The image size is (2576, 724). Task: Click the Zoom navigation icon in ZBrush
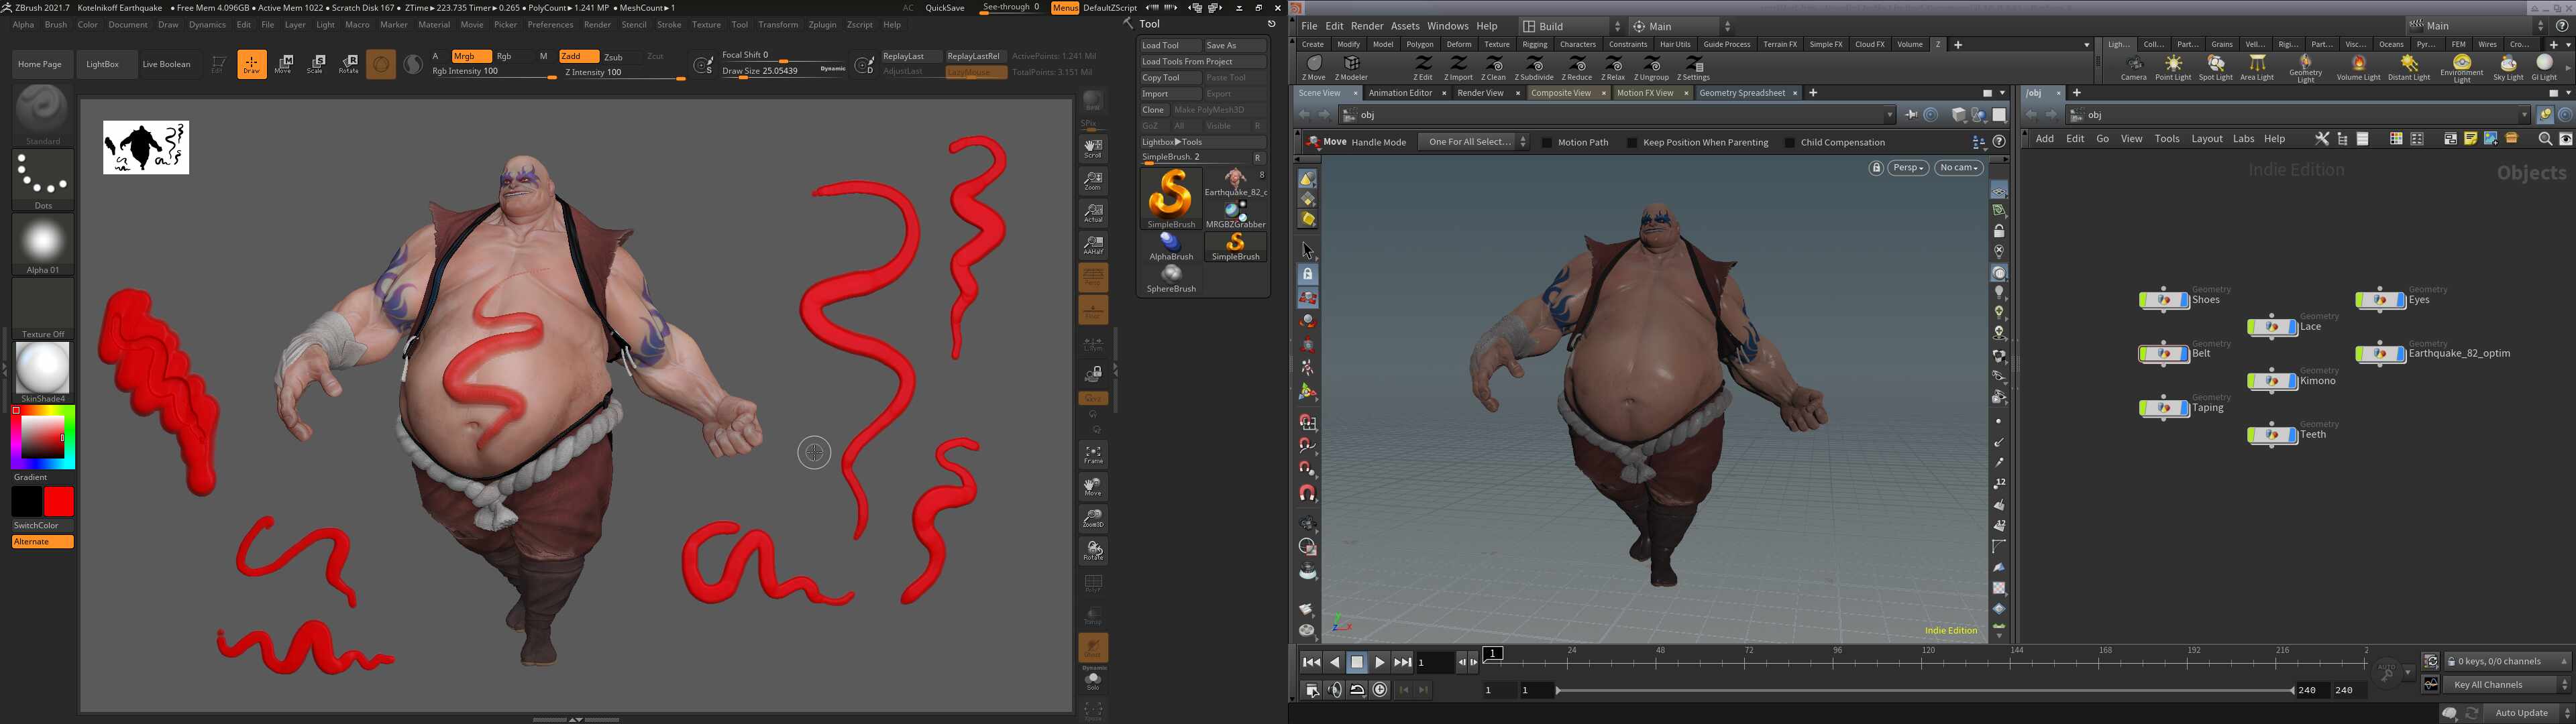tap(1093, 181)
